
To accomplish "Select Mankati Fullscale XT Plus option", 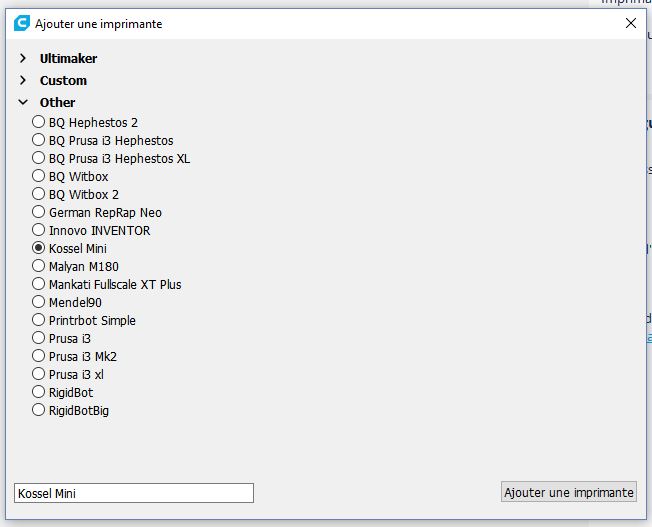I will tap(38, 284).
